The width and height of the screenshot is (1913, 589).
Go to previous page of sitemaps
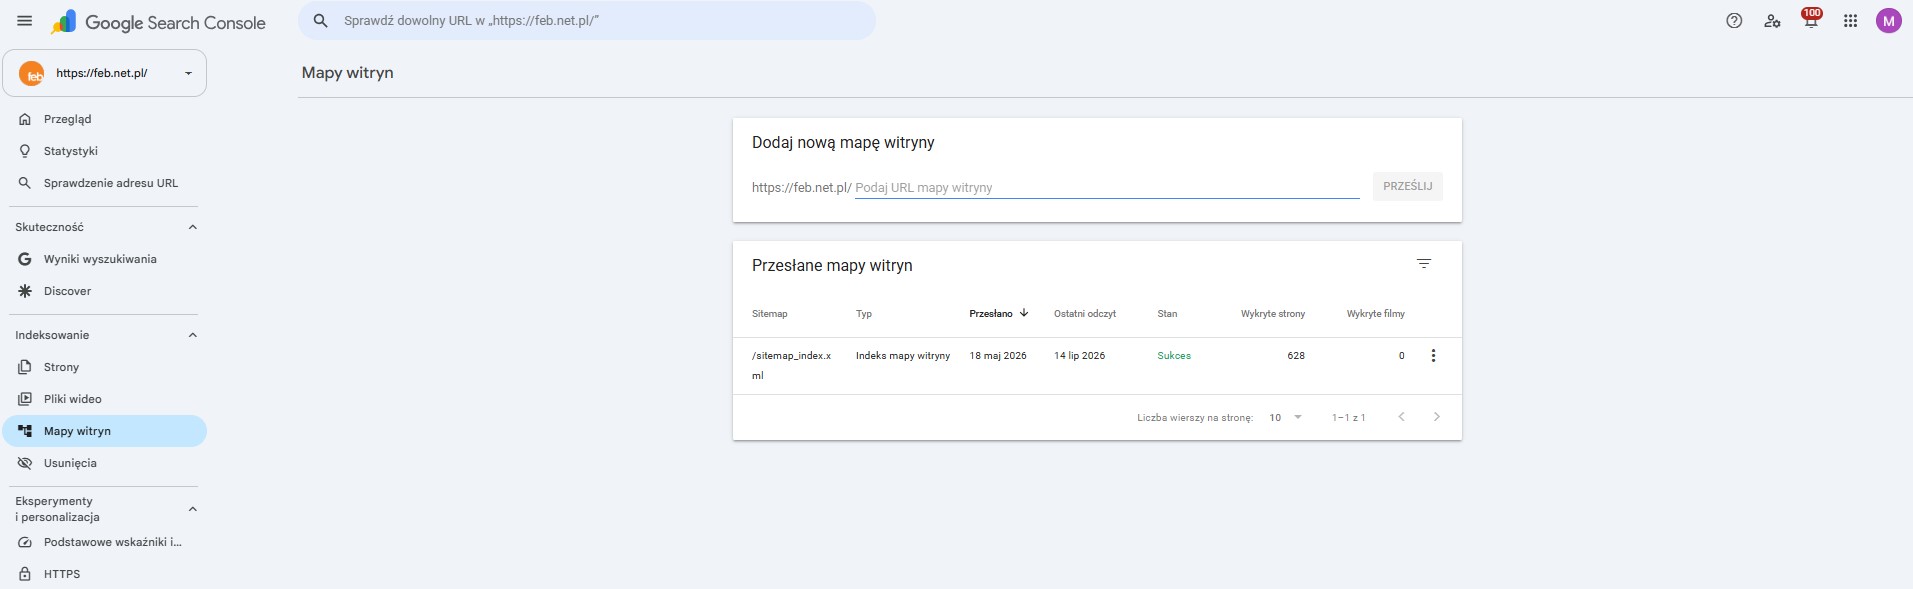coord(1401,417)
